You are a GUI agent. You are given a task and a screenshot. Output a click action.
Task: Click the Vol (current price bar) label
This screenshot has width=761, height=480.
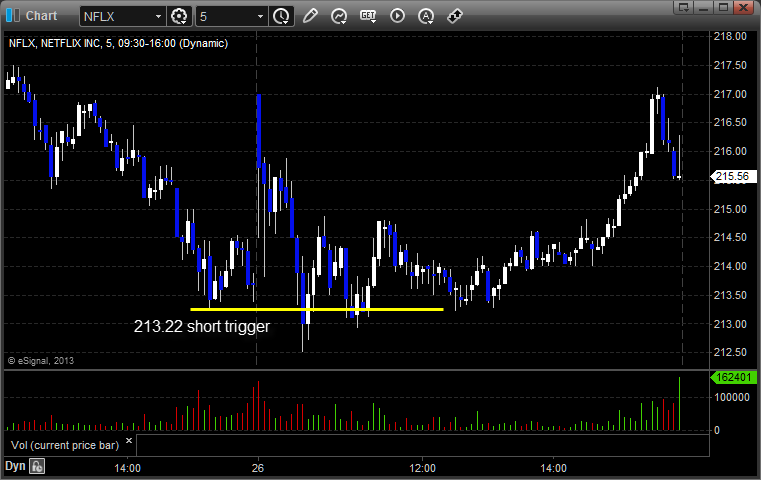[65, 445]
